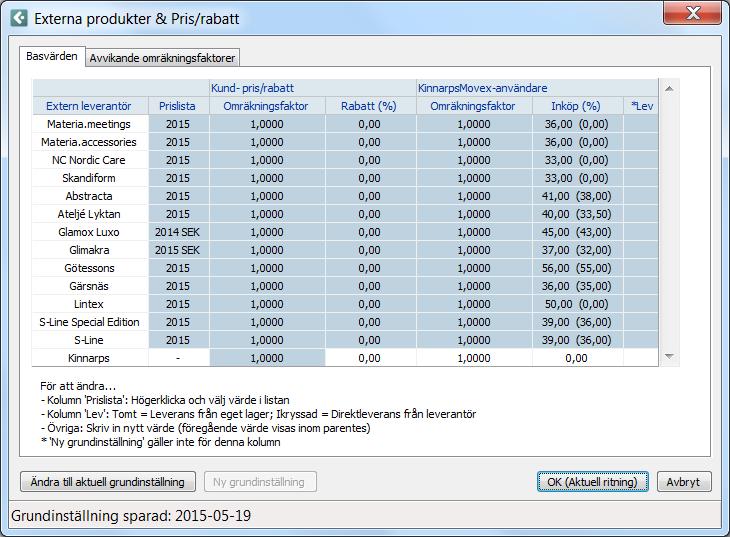This screenshot has height=537, width=730.
Task: Select the Prislista cell '2015 SEK' for Glimakra
Action: click(179, 250)
